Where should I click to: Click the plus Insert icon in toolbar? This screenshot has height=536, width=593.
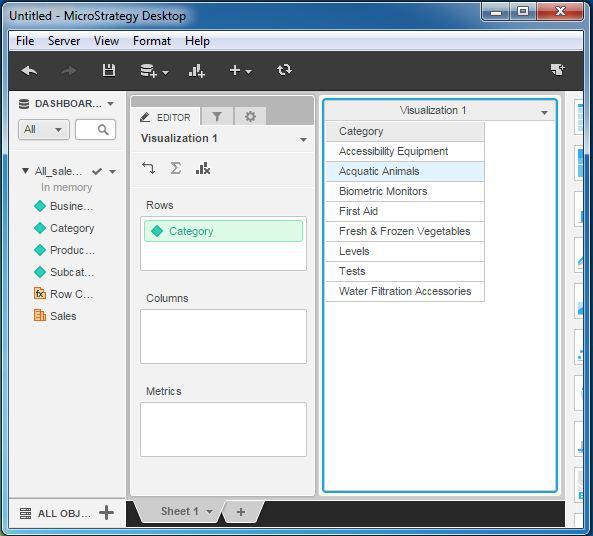pyautogui.click(x=234, y=70)
